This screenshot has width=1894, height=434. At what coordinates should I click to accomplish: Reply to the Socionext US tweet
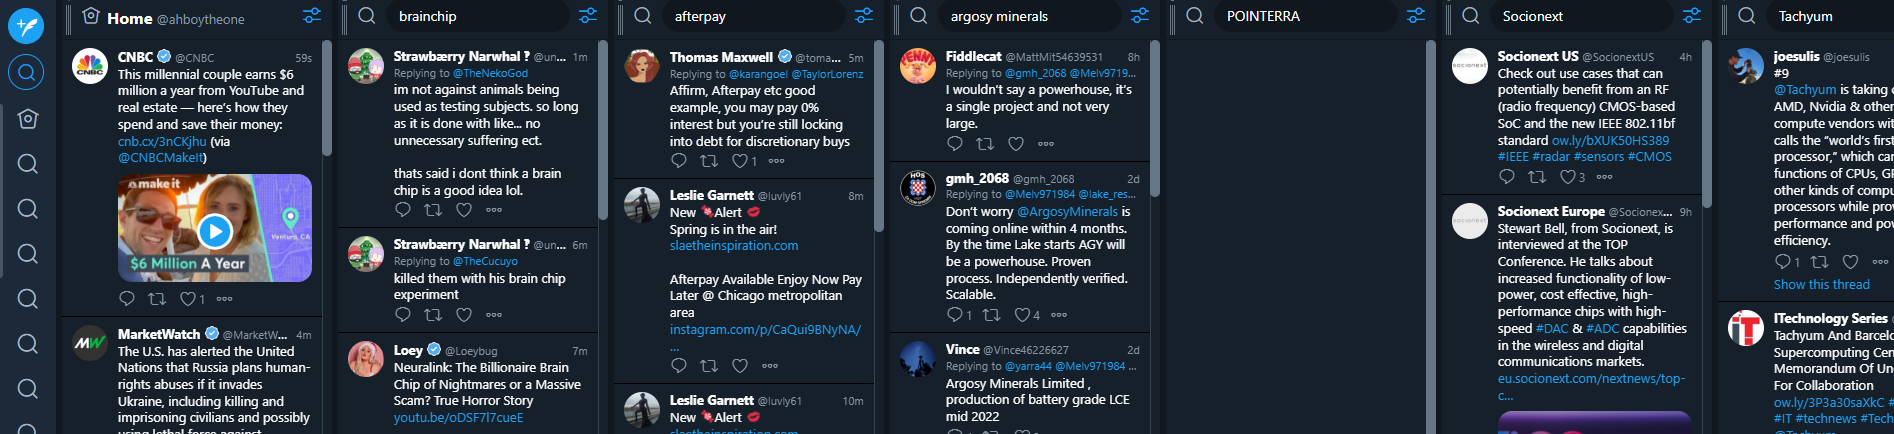click(1507, 177)
